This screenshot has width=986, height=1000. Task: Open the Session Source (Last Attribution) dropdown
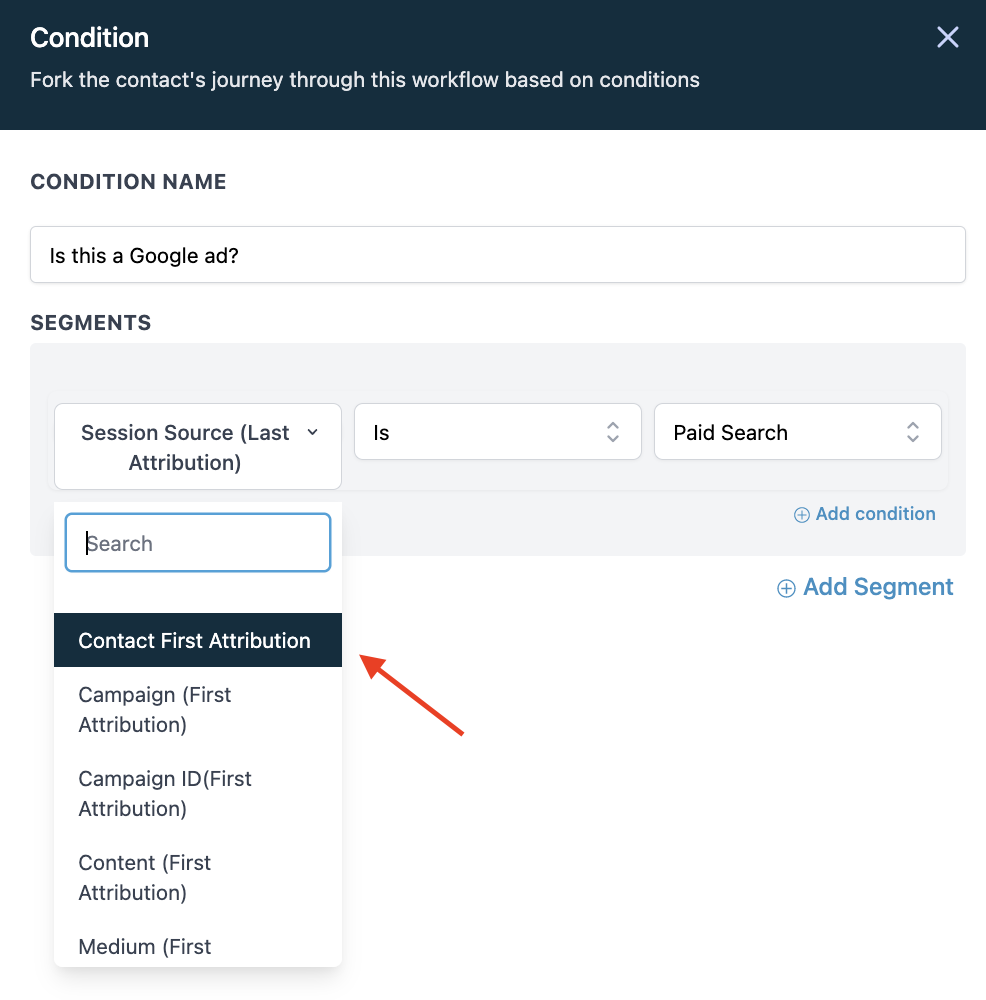point(185,447)
